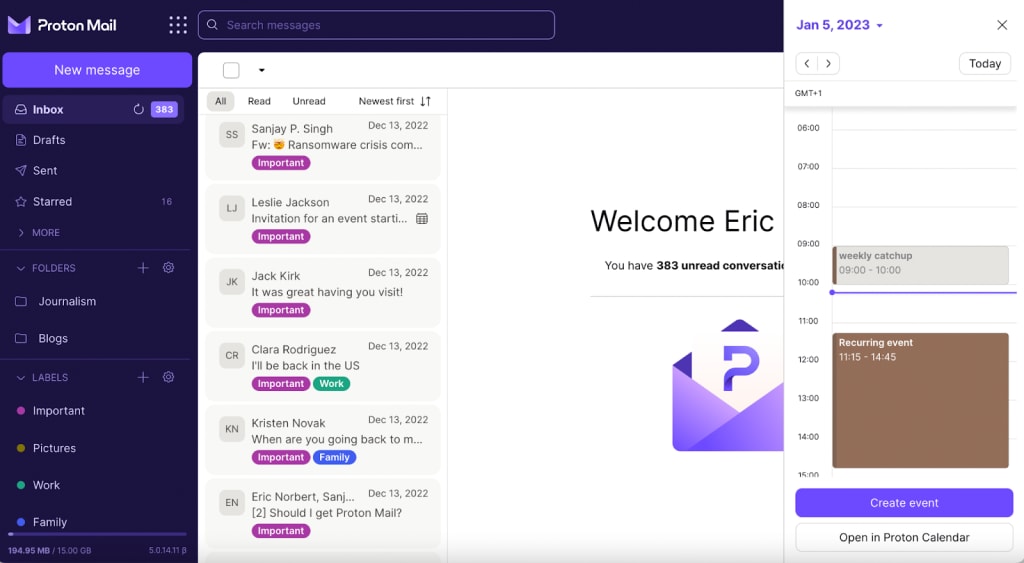Click Important tag on Leslie Jackson email
The image size is (1024, 563).
click(x=281, y=236)
